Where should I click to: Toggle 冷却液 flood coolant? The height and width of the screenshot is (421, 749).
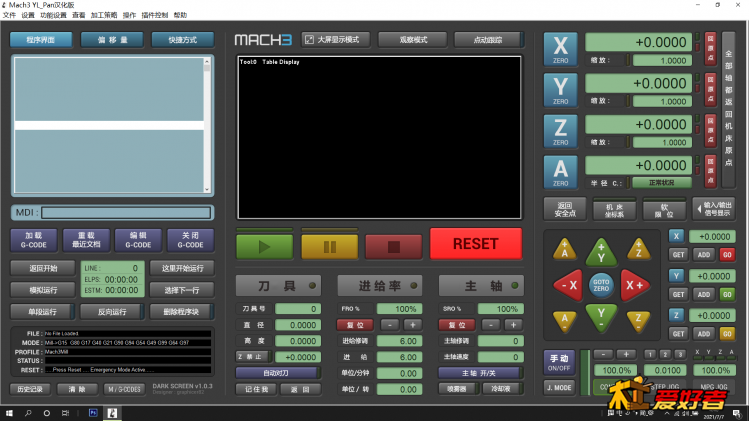click(x=502, y=389)
